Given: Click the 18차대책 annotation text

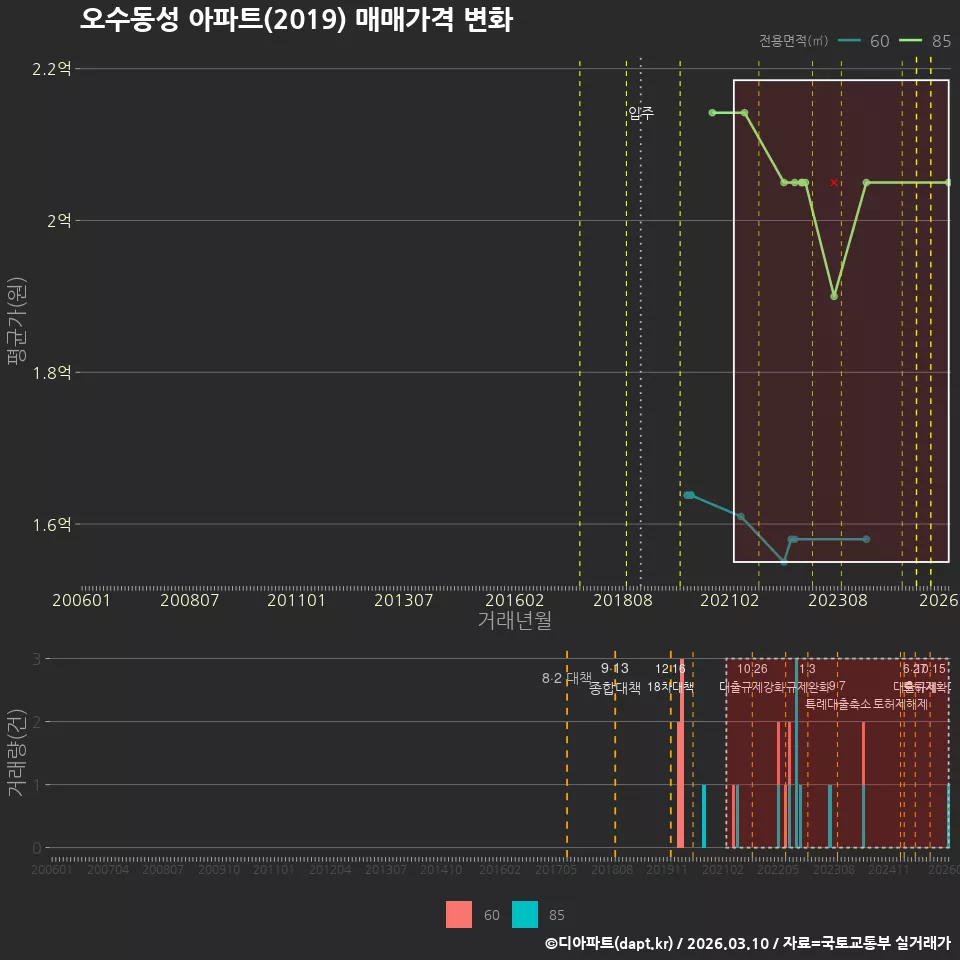Looking at the screenshot, I should 670,687.
